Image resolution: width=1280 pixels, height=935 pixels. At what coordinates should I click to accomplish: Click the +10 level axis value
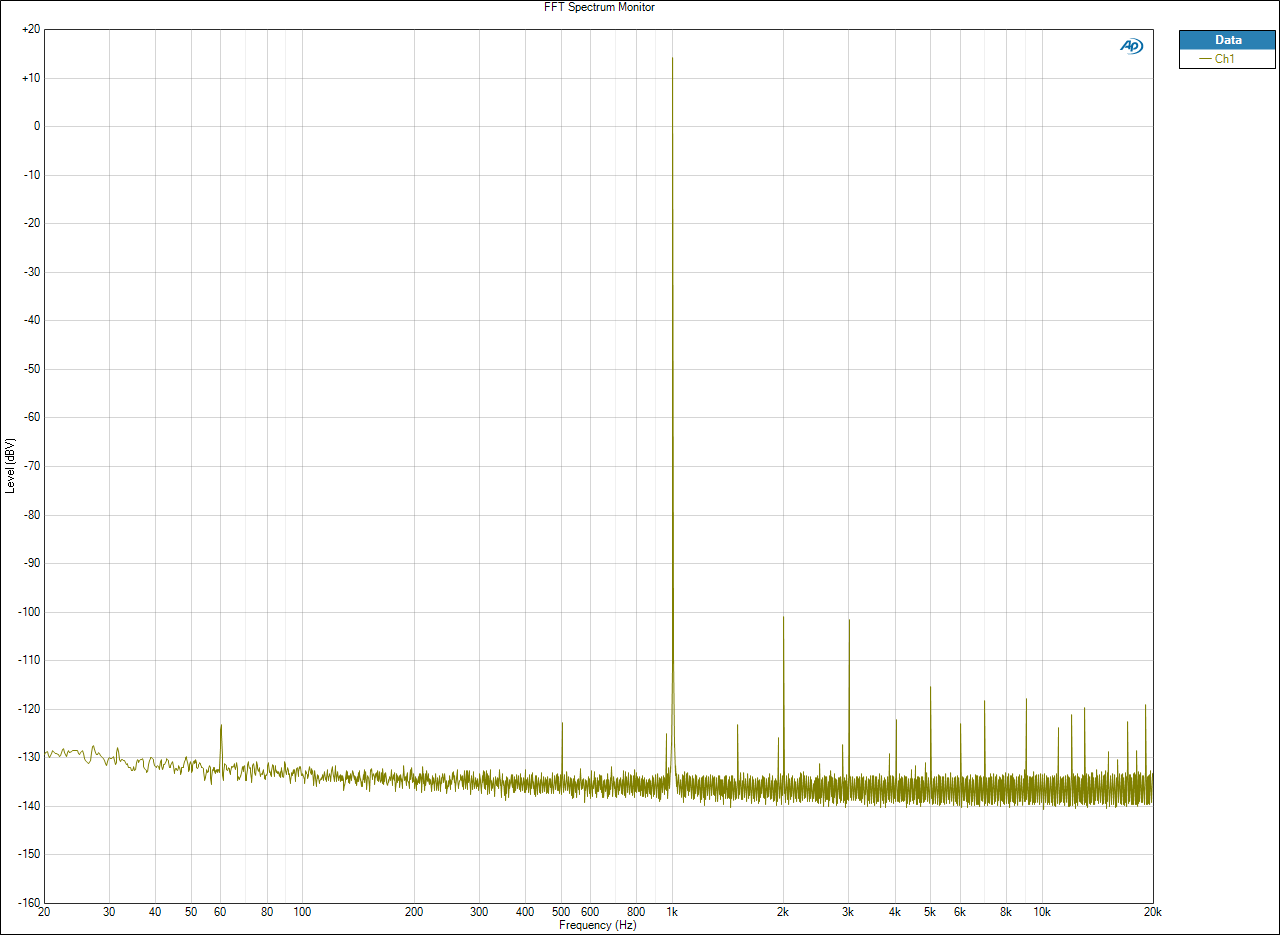coord(30,78)
